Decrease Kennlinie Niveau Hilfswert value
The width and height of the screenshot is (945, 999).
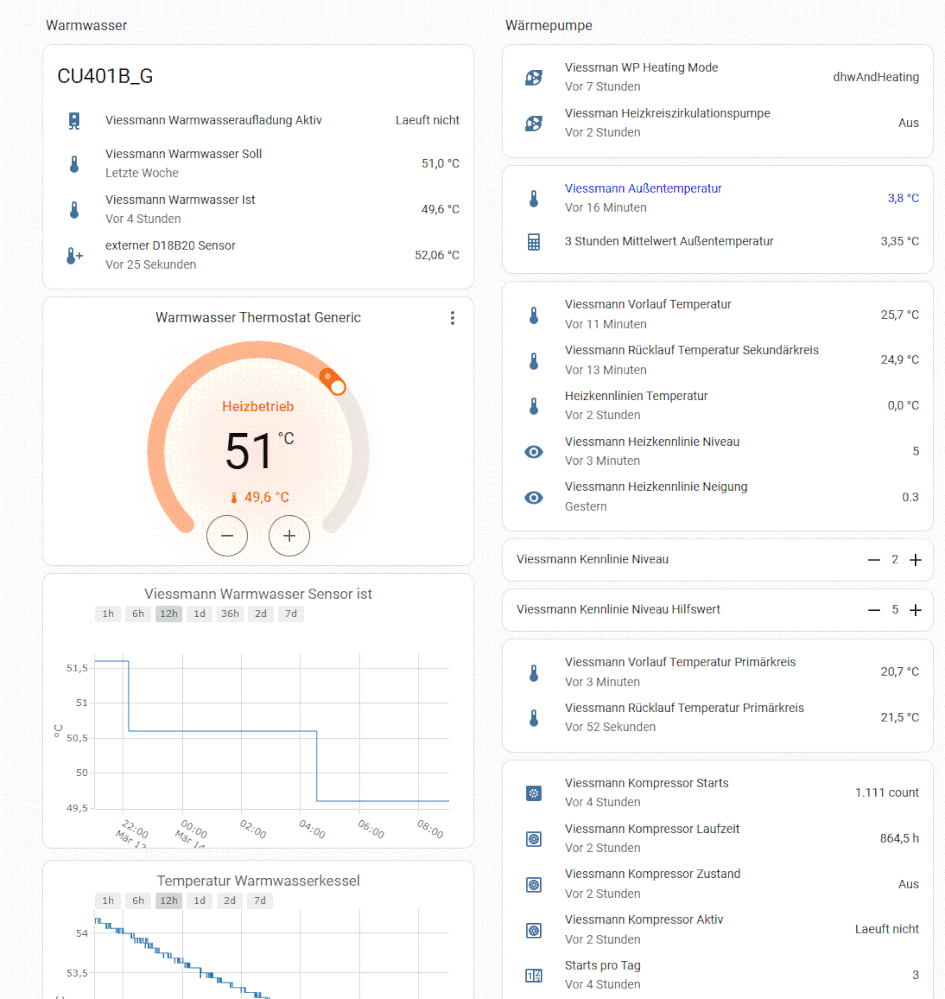[874, 610]
